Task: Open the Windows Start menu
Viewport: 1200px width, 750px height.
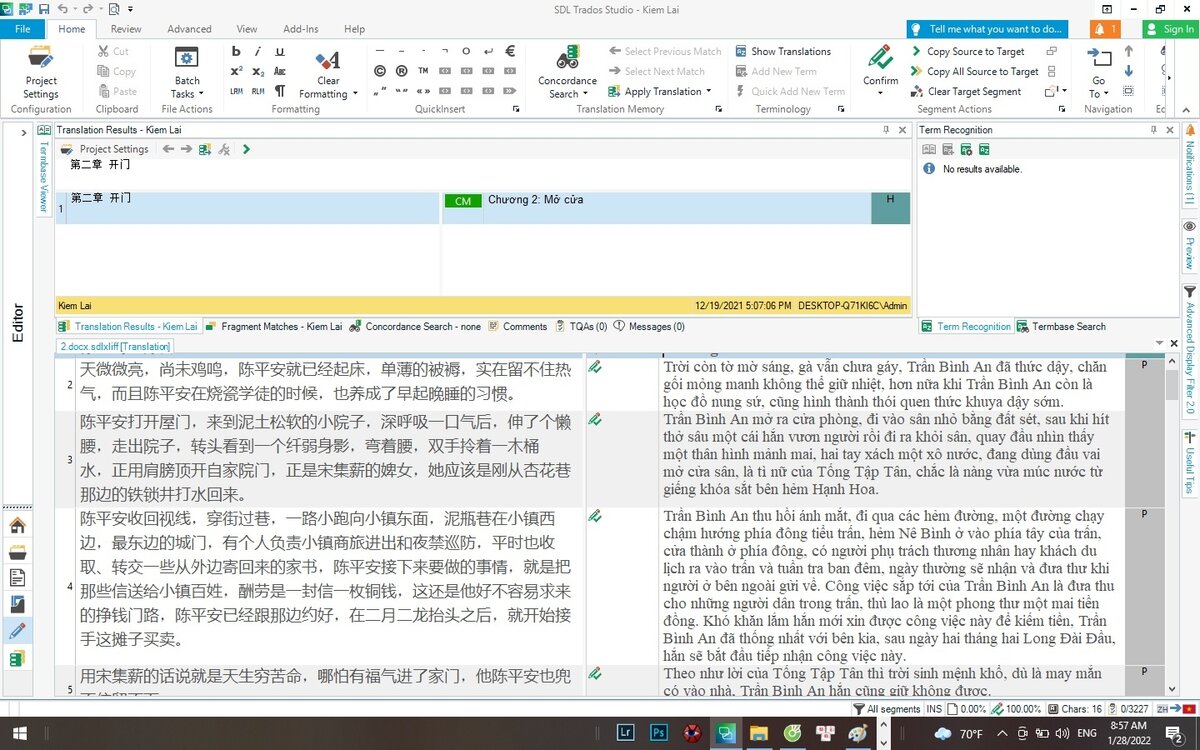Action: (x=19, y=733)
